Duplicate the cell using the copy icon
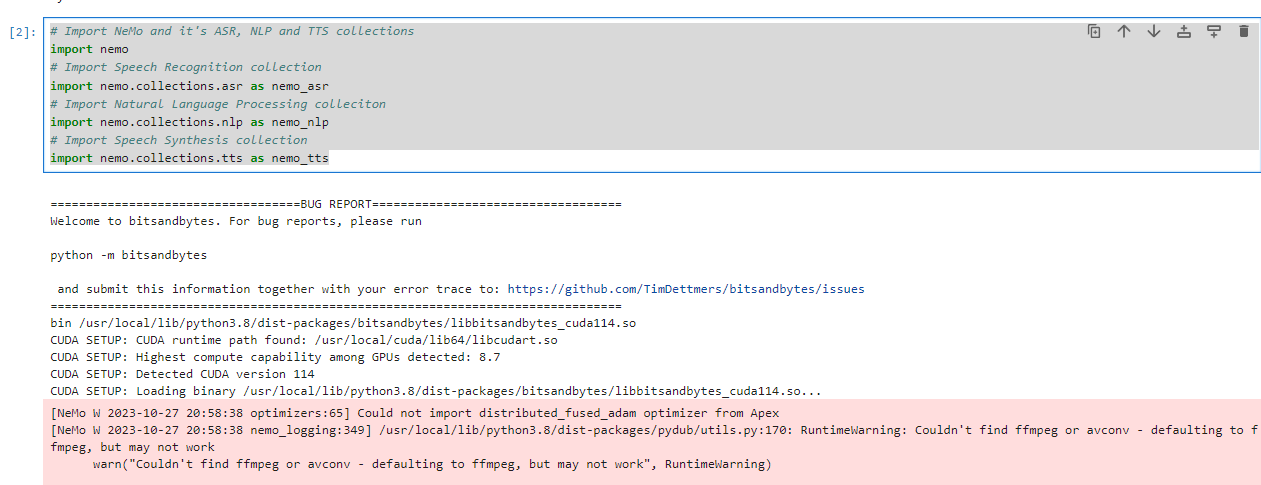This screenshot has width=1261, height=485. point(1094,32)
